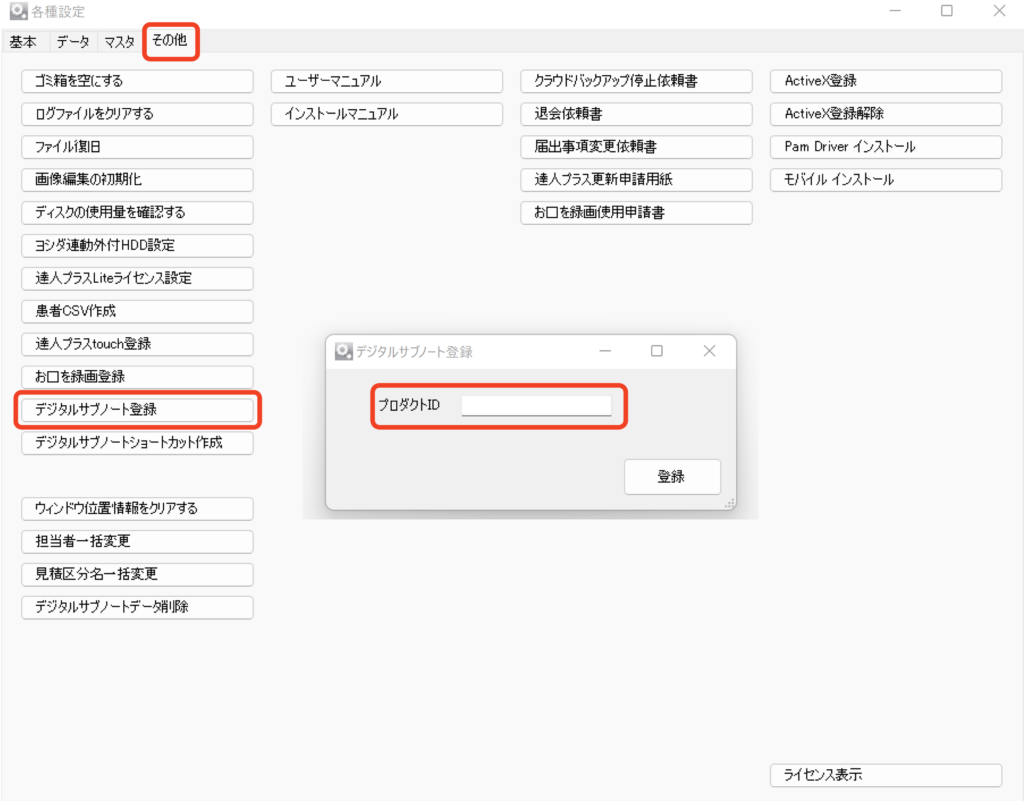
Task: Open the ユーザーマニュアル
Action: 386,81
